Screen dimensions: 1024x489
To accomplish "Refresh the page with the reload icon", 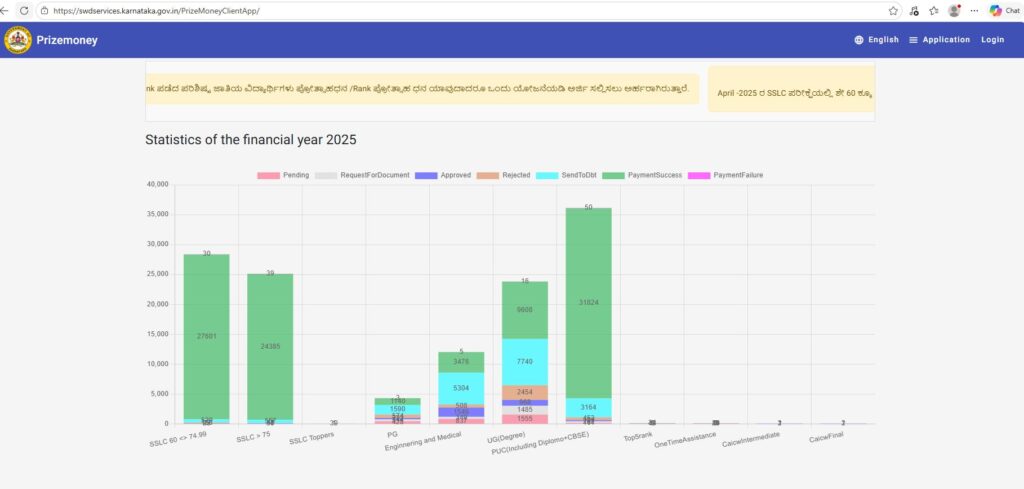I will point(24,10).
